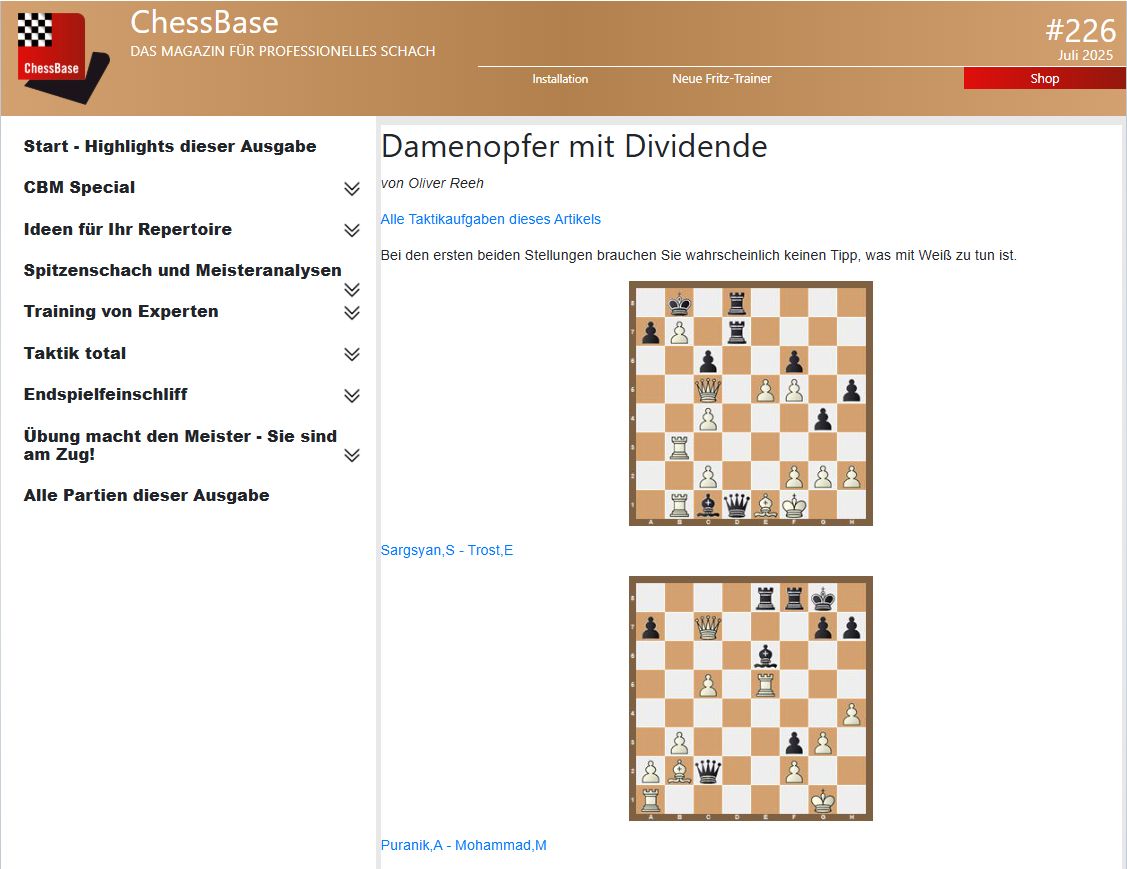Click white queen on first board

pyautogui.click(x=708, y=389)
